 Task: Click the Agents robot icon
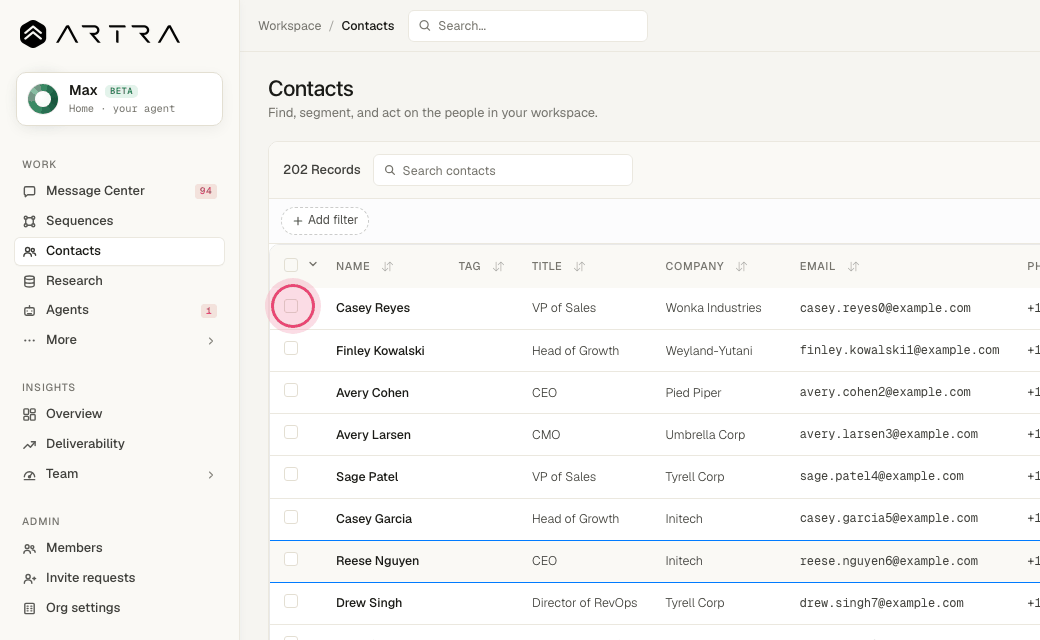(x=29, y=310)
